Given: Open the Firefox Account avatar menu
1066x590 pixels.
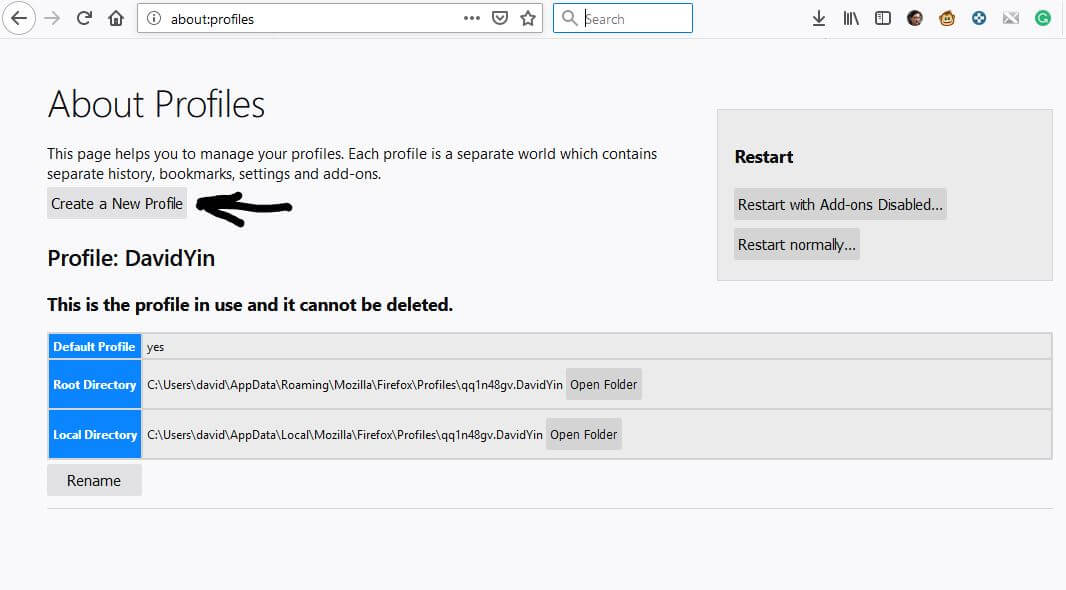Looking at the screenshot, I should tap(914, 17).
